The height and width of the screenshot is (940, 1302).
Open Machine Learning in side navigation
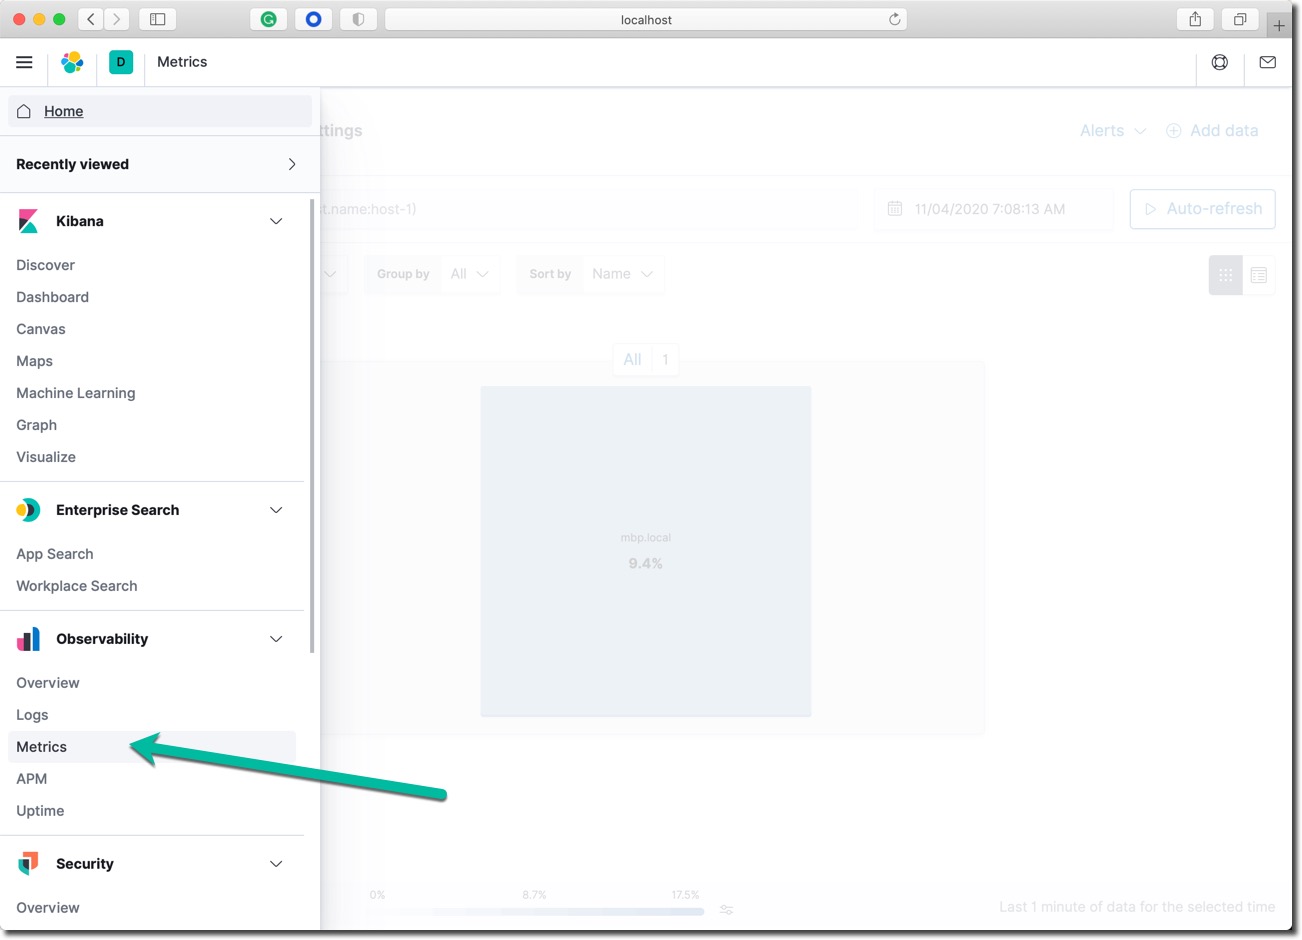[x=75, y=393]
